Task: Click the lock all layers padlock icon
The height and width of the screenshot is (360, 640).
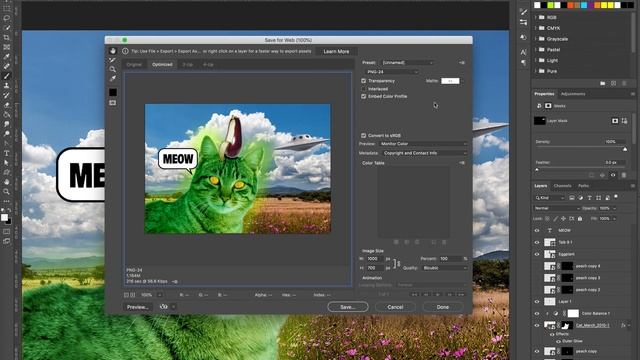Action: [580, 219]
